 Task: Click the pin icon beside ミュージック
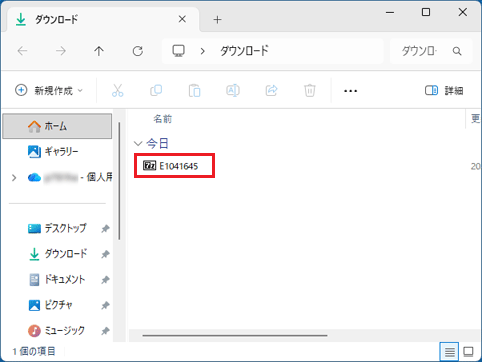coord(105,331)
